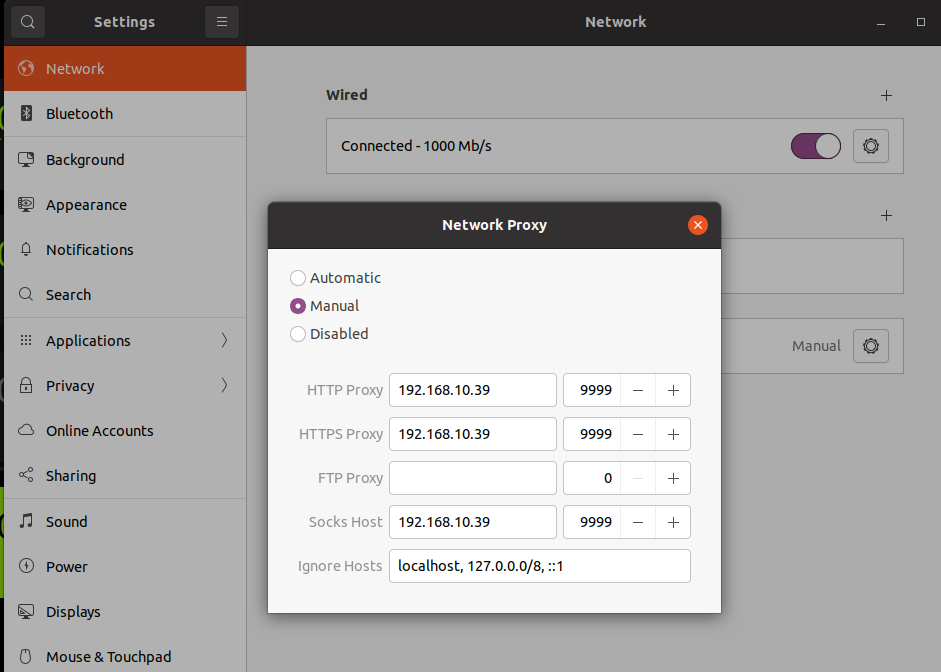Click the HTTPS Proxy address field
This screenshot has width=941, height=672.
coord(473,434)
